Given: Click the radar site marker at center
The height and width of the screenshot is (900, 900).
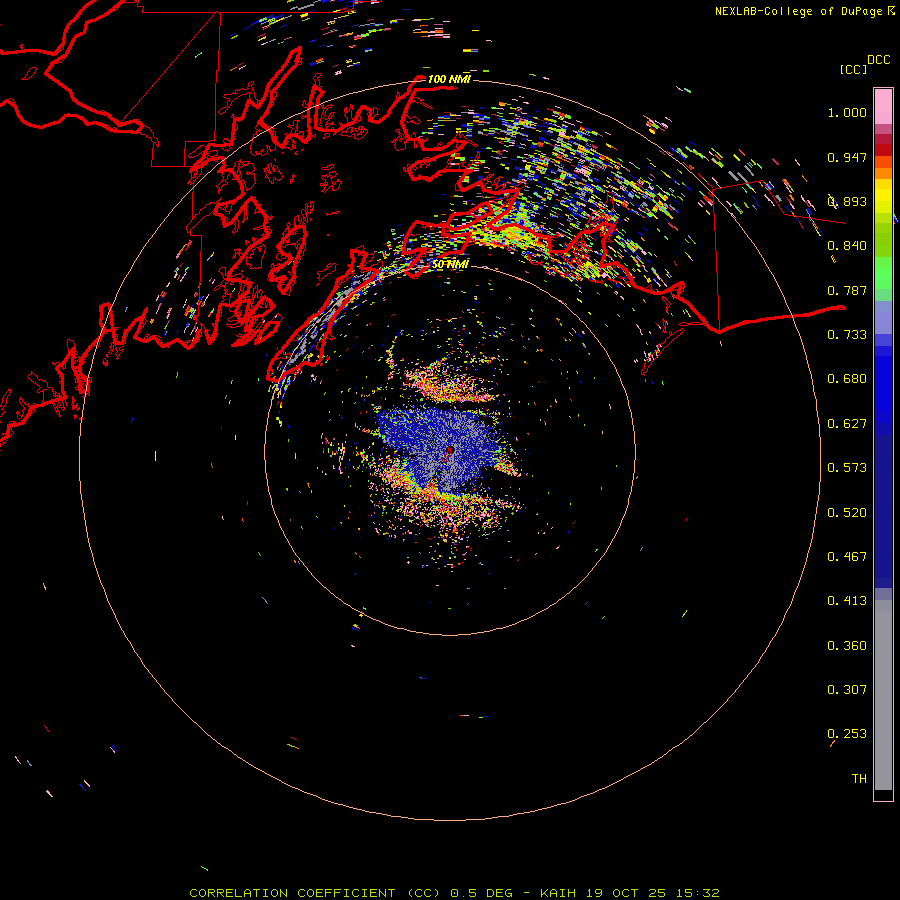Looking at the screenshot, I should click(450, 451).
